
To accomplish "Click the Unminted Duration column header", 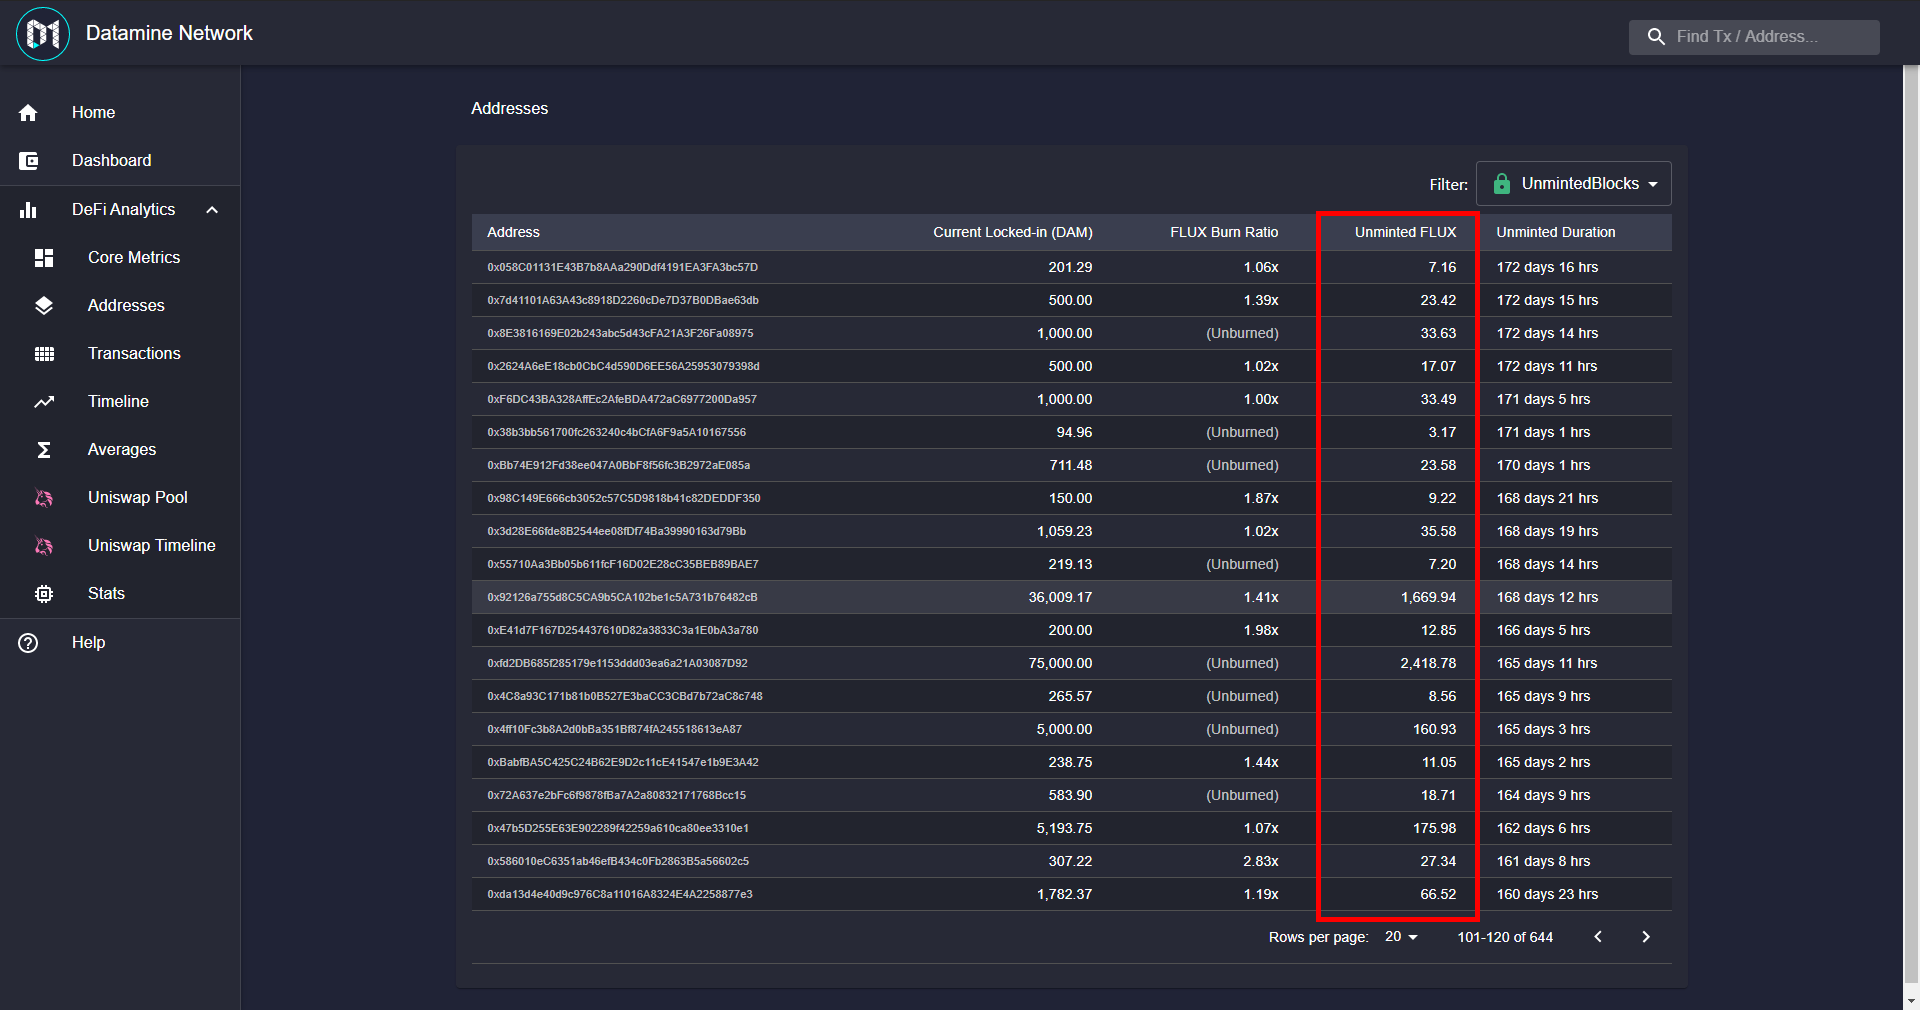I will coord(1556,232).
